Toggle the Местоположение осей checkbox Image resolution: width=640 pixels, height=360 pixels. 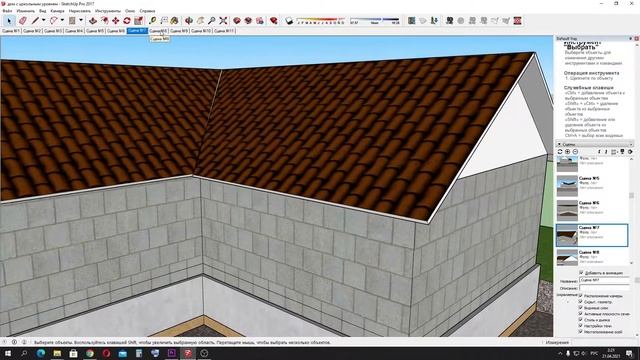[x=580, y=332]
